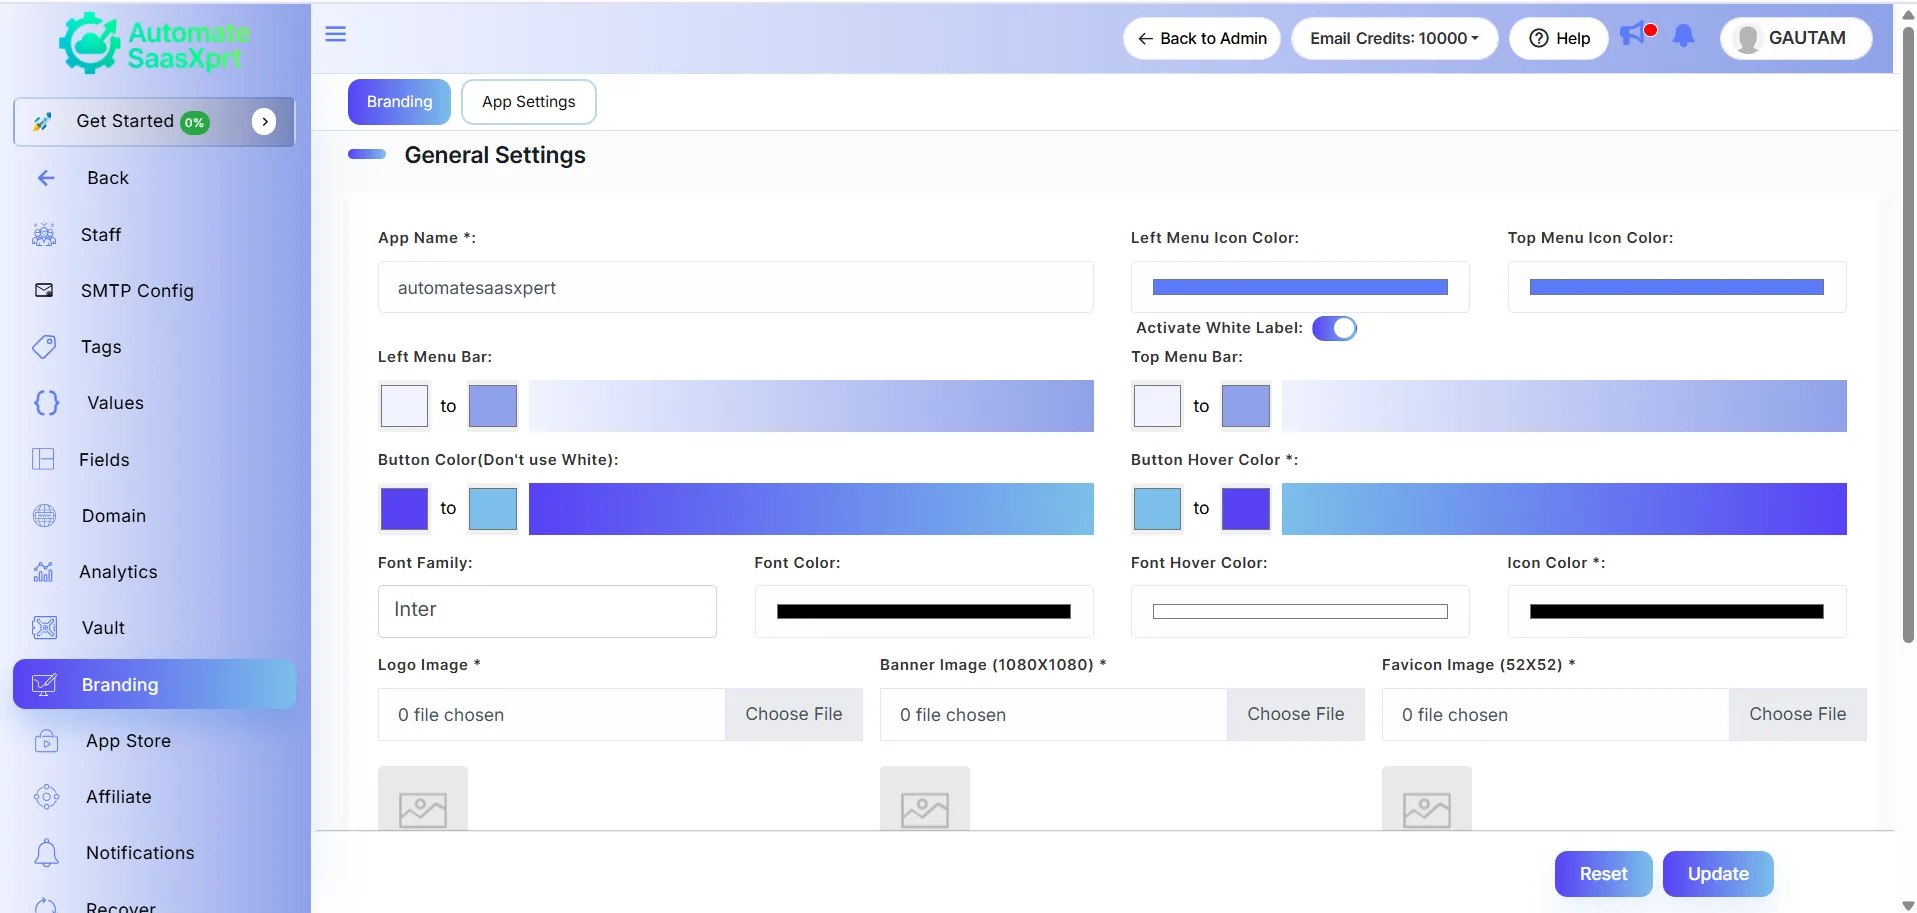Select the Vault sidebar icon
The width and height of the screenshot is (1917, 913).
point(45,628)
